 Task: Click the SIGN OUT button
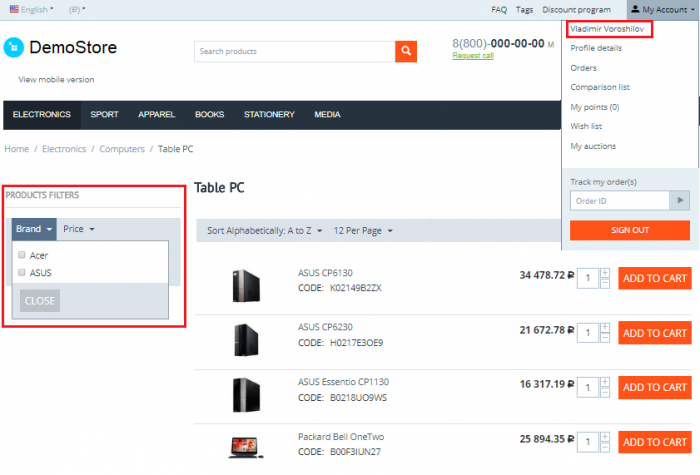tap(629, 230)
